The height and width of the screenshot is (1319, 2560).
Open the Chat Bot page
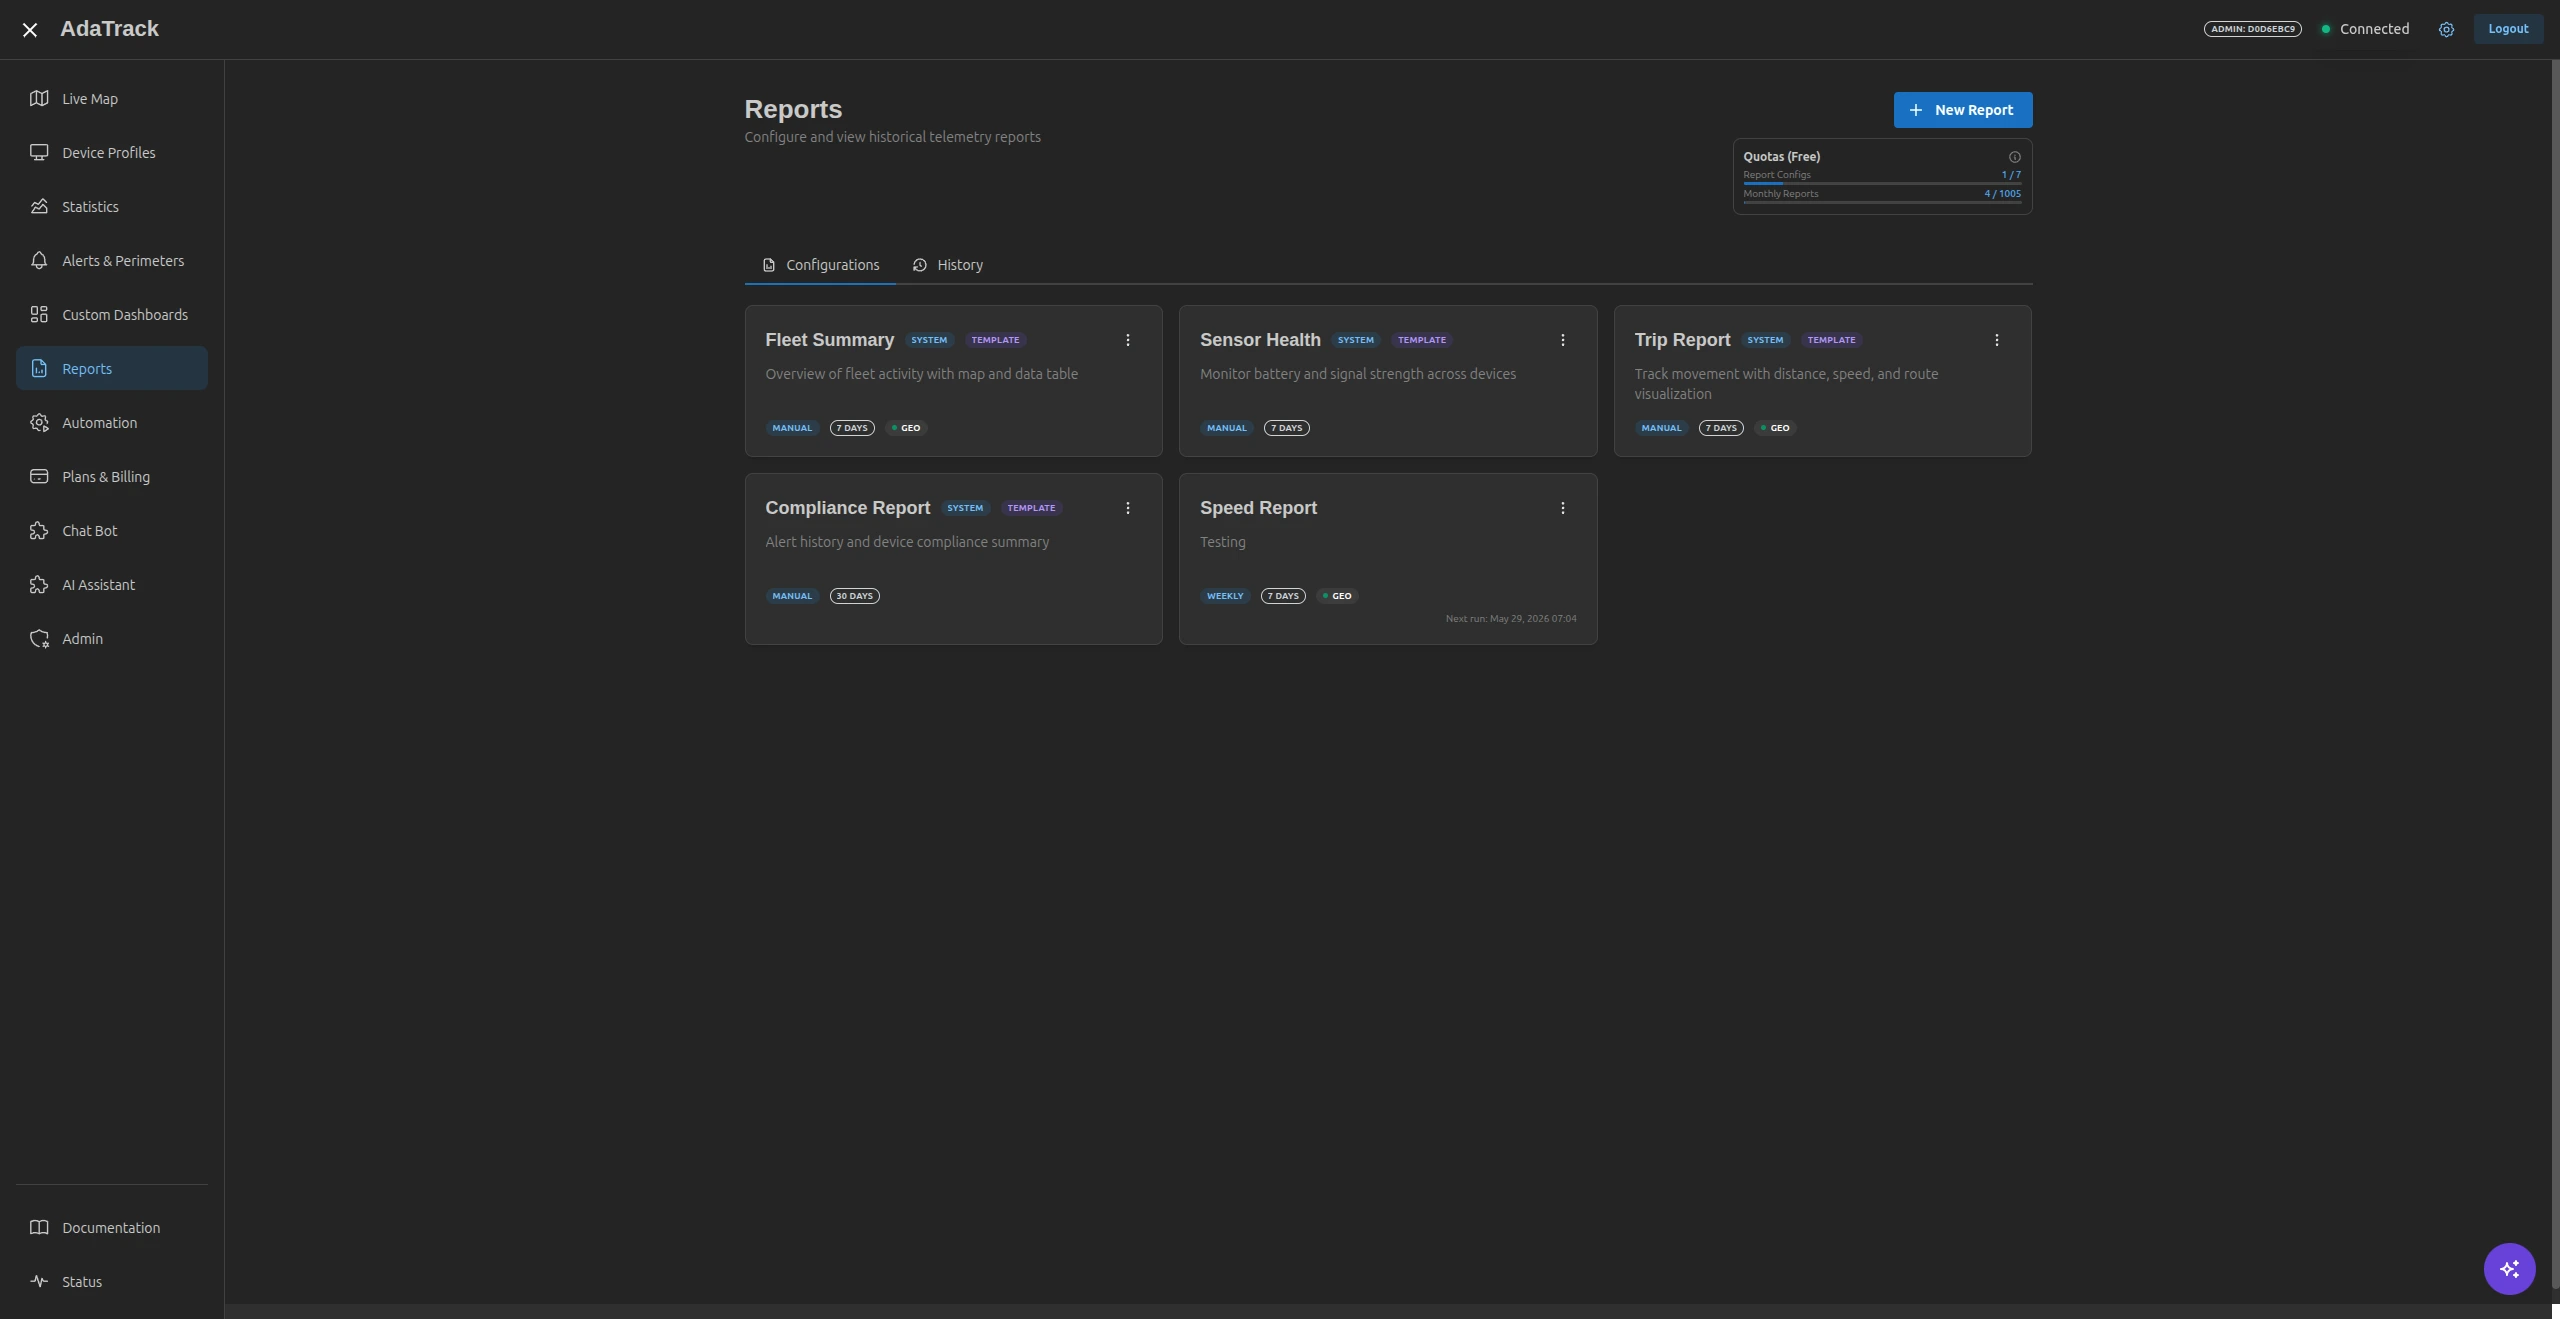[112, 531]
